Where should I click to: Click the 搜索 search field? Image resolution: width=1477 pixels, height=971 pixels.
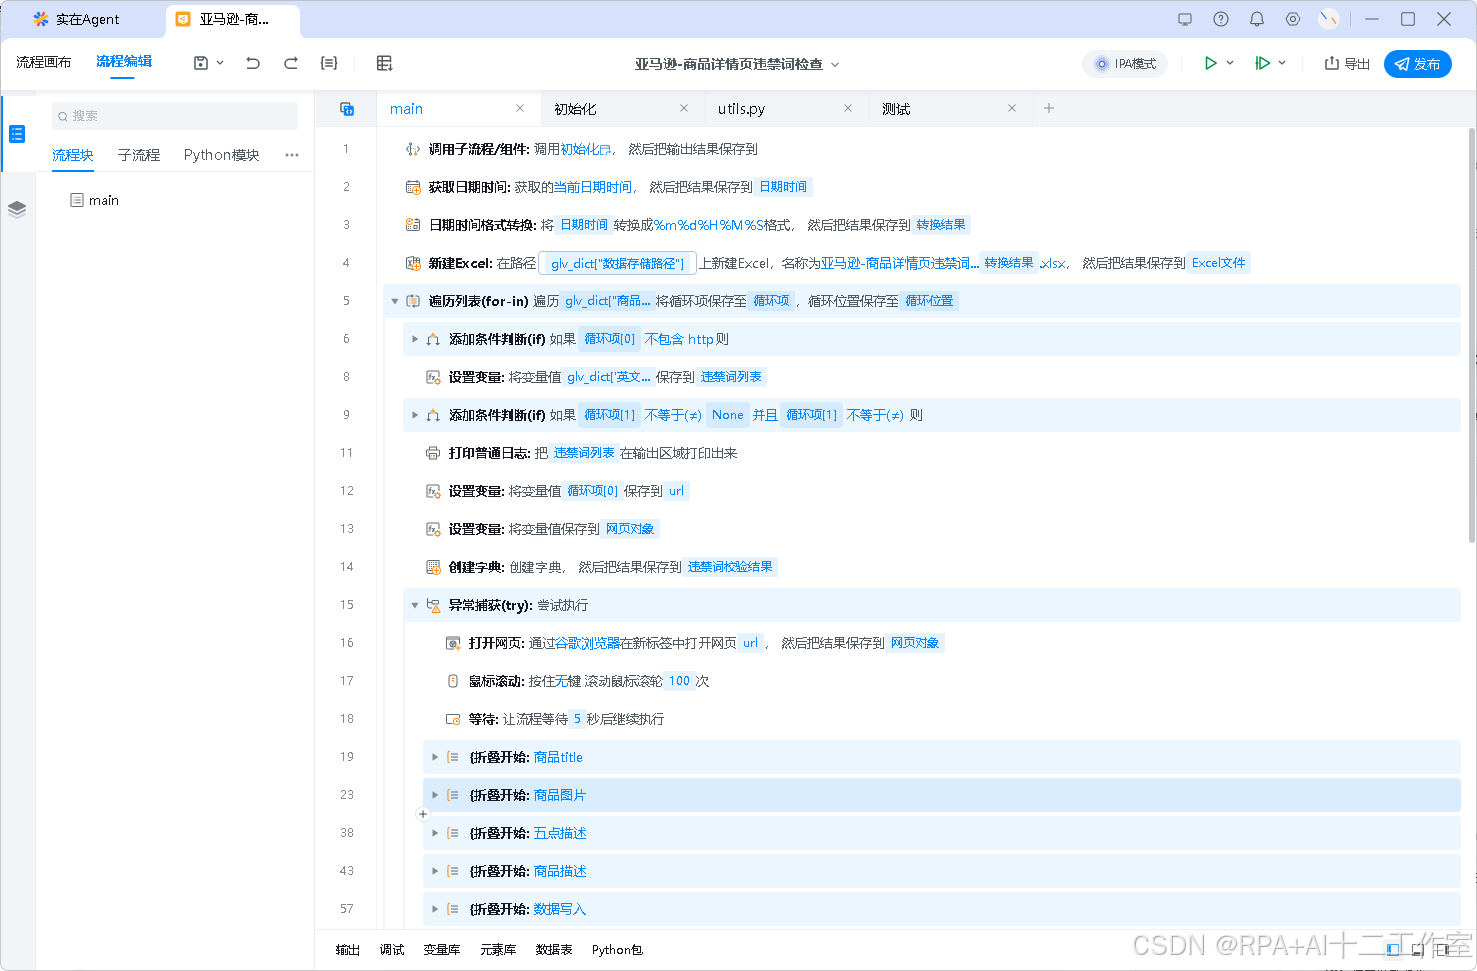tap(175, 116)
